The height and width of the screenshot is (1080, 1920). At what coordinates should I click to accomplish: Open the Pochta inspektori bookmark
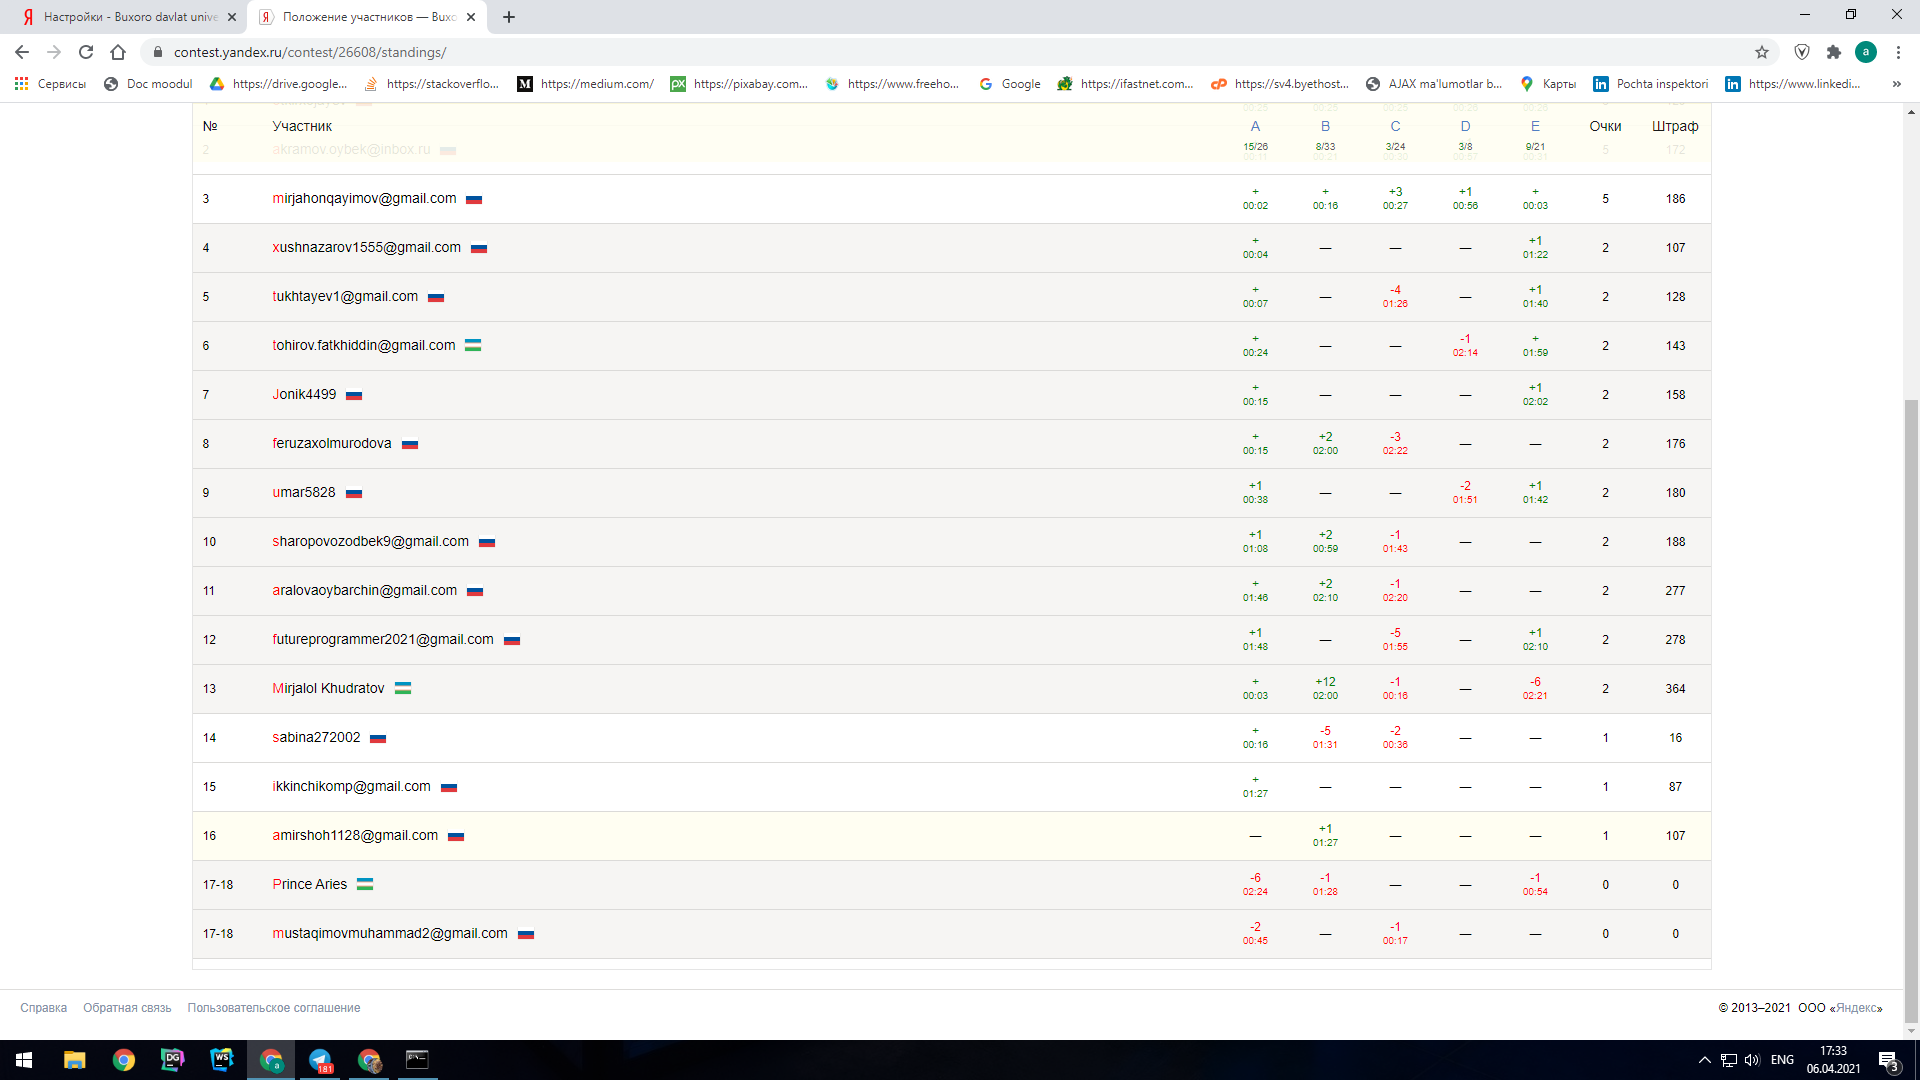[x=1651, y=84]
